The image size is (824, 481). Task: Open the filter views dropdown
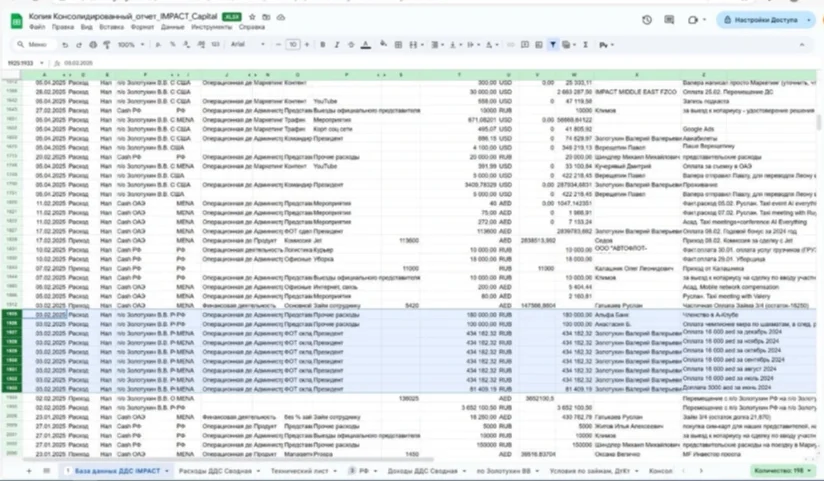point(569,45)
